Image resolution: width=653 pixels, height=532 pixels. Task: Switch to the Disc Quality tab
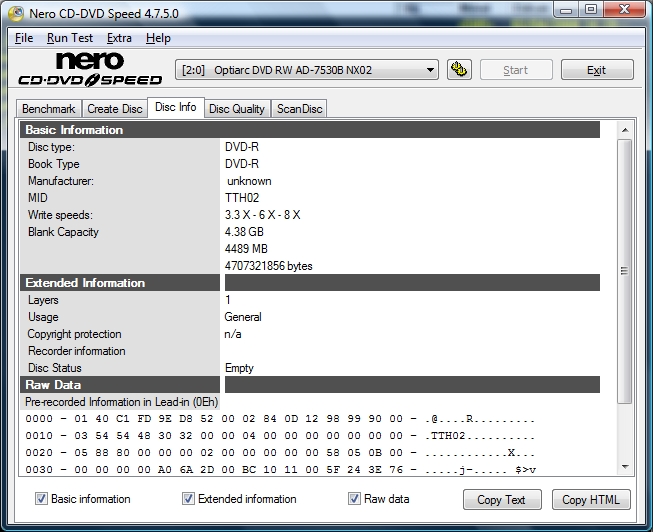pyautogui.click(x=237, y=109)
